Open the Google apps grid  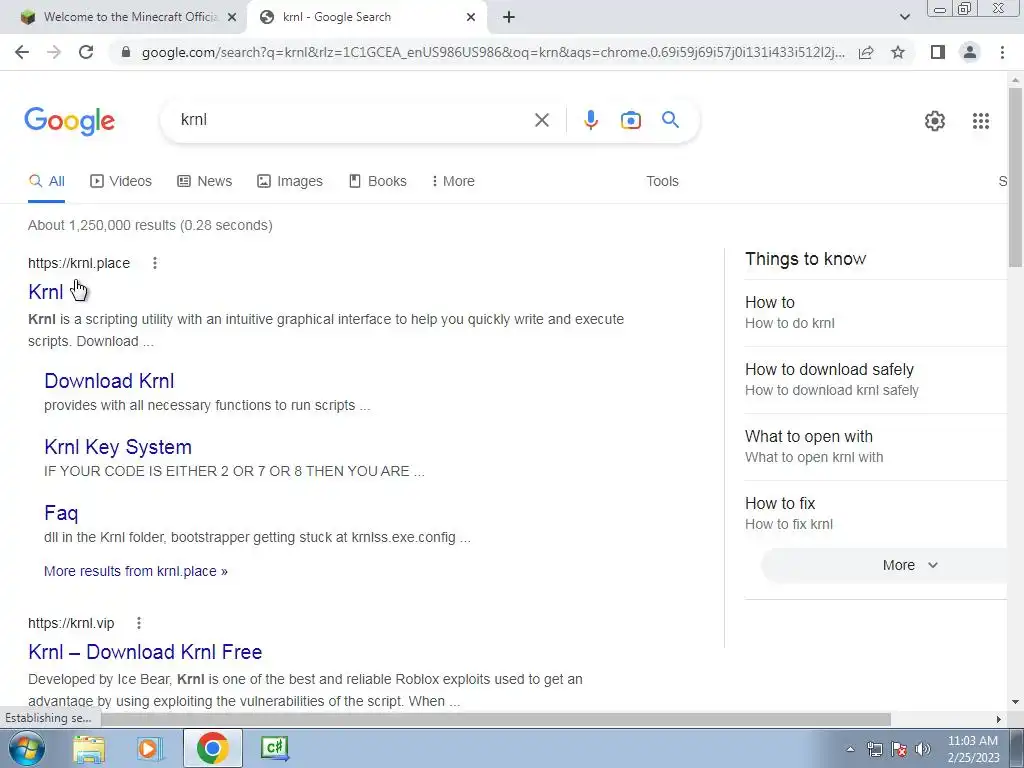(x=980, y=121)
